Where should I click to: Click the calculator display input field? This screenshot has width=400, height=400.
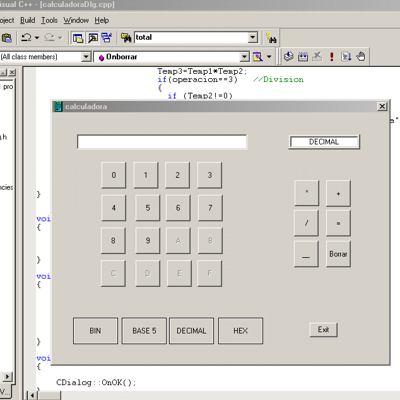coord(162,142)
